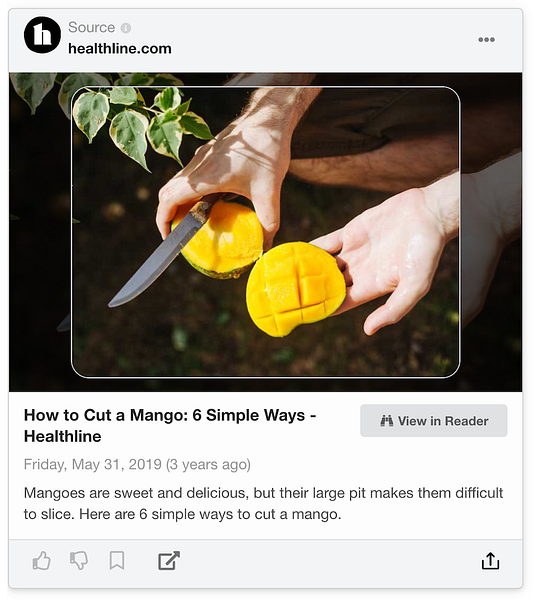This screenshot has width=534, height=600.
Task: Click the healthline.com source name
Action: (120, 49)
